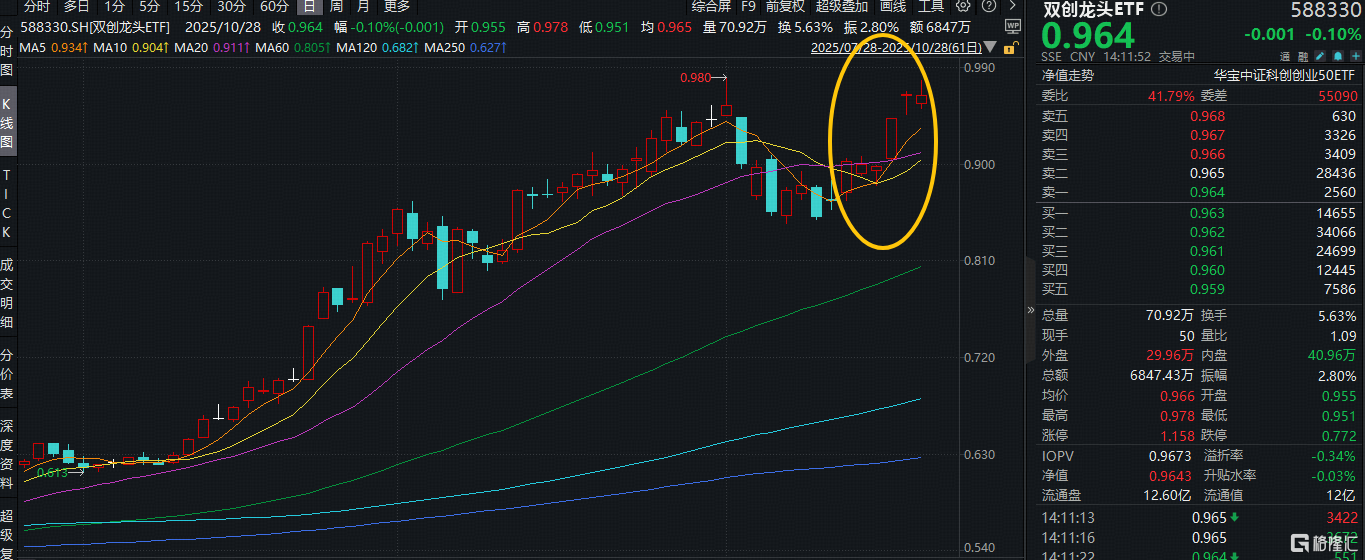This screenshot has width=1365, height=560.
Task: Click the MA5 indicator label
Action: coord(50,47)
